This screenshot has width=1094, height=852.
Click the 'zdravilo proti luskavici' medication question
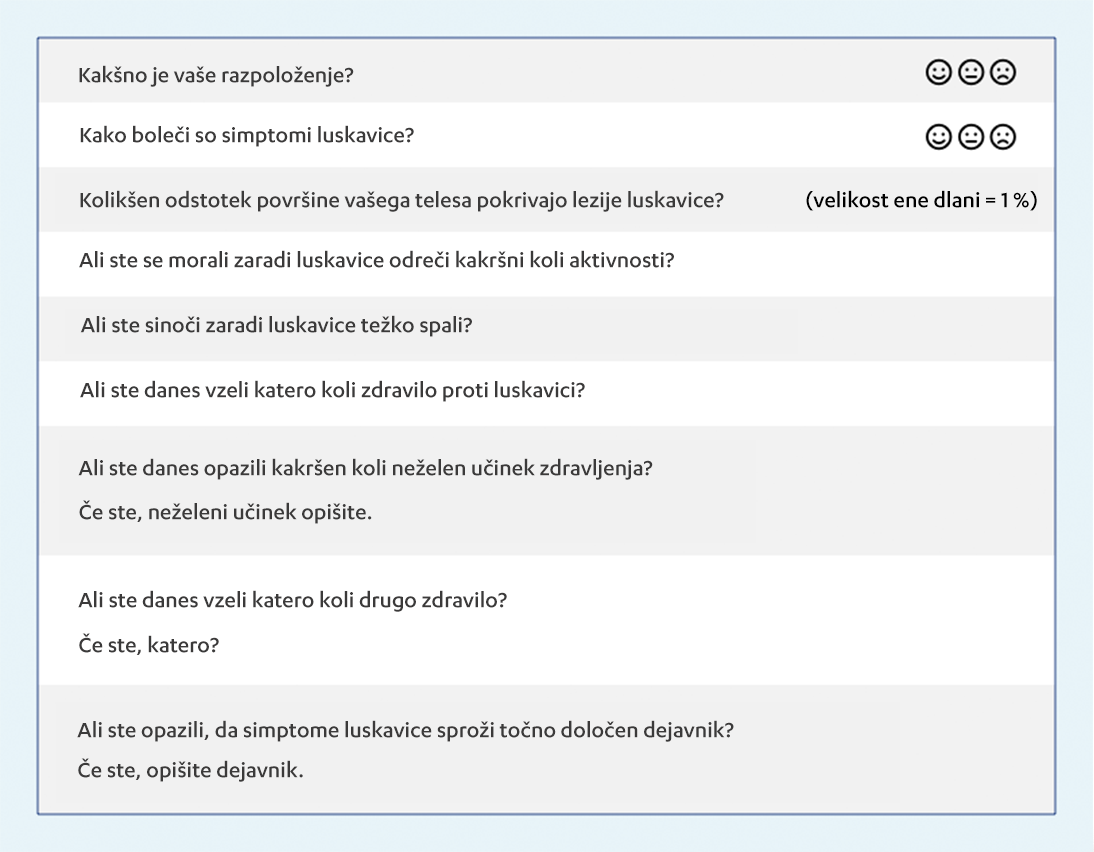coord(332,390)
